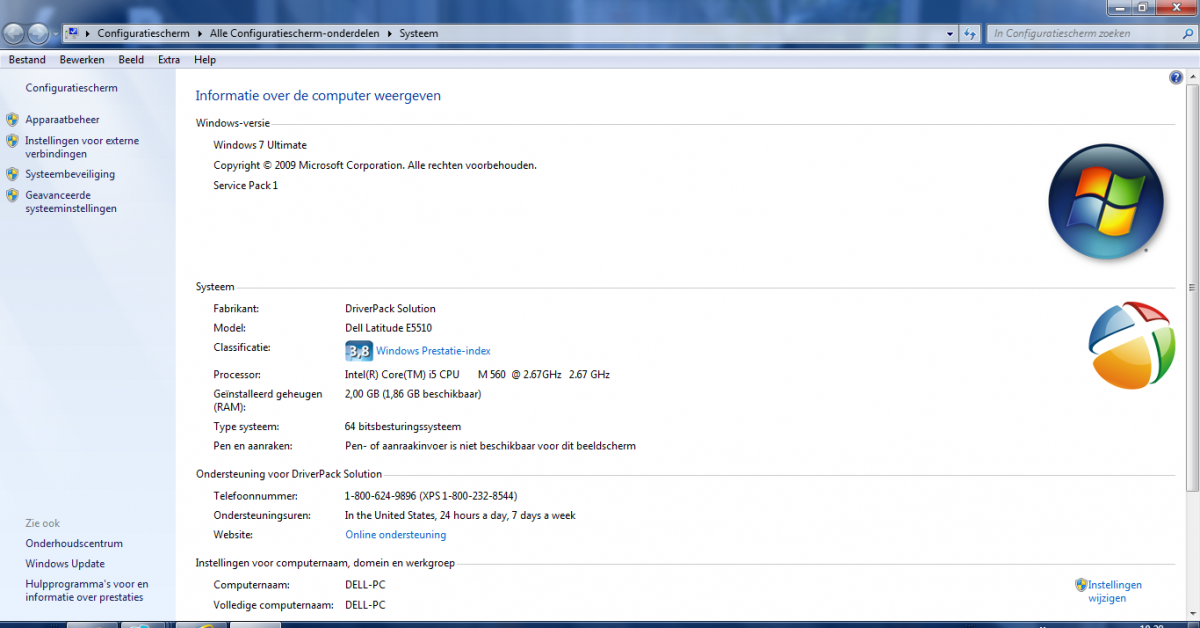Click the Computernaam value 'DELL-PC'

pyautogui.click(x=365, y=585)
